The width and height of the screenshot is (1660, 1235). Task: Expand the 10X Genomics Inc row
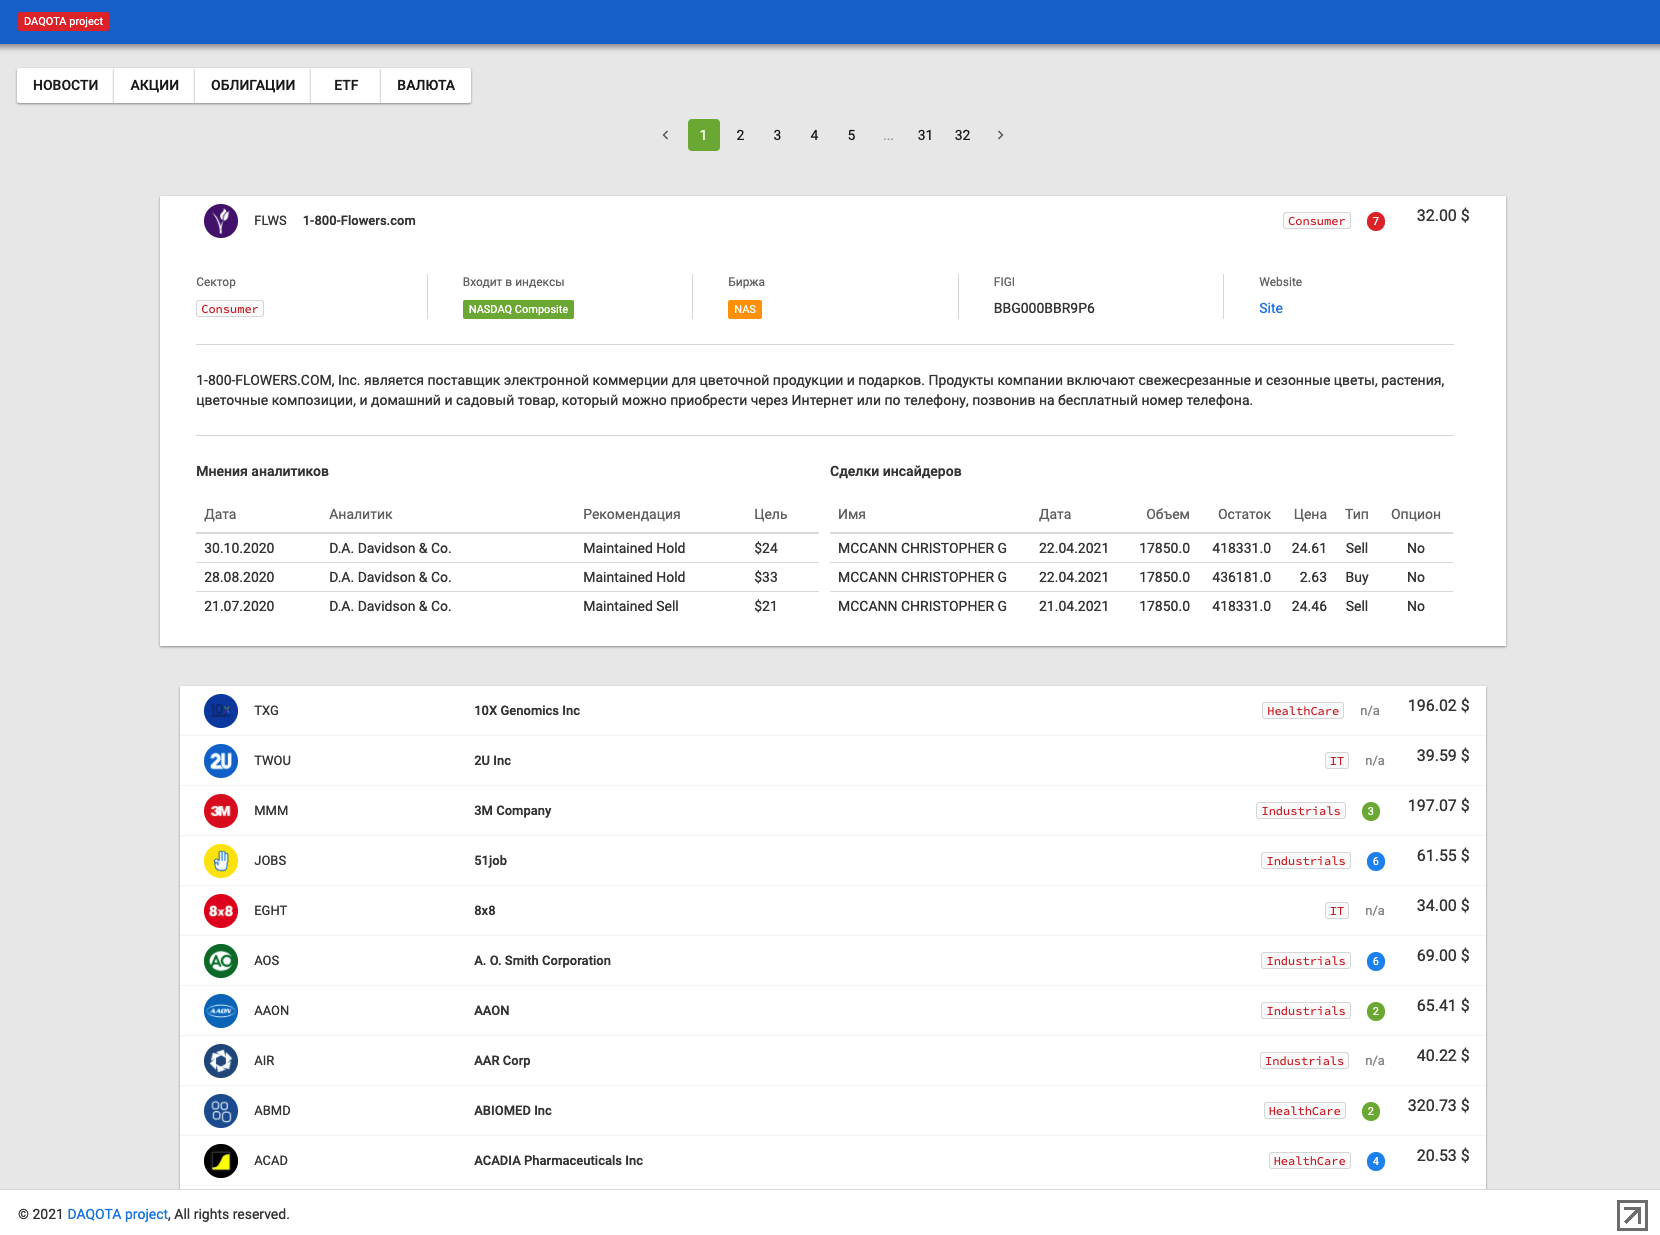pyautogui.click(x=833, y=711)
